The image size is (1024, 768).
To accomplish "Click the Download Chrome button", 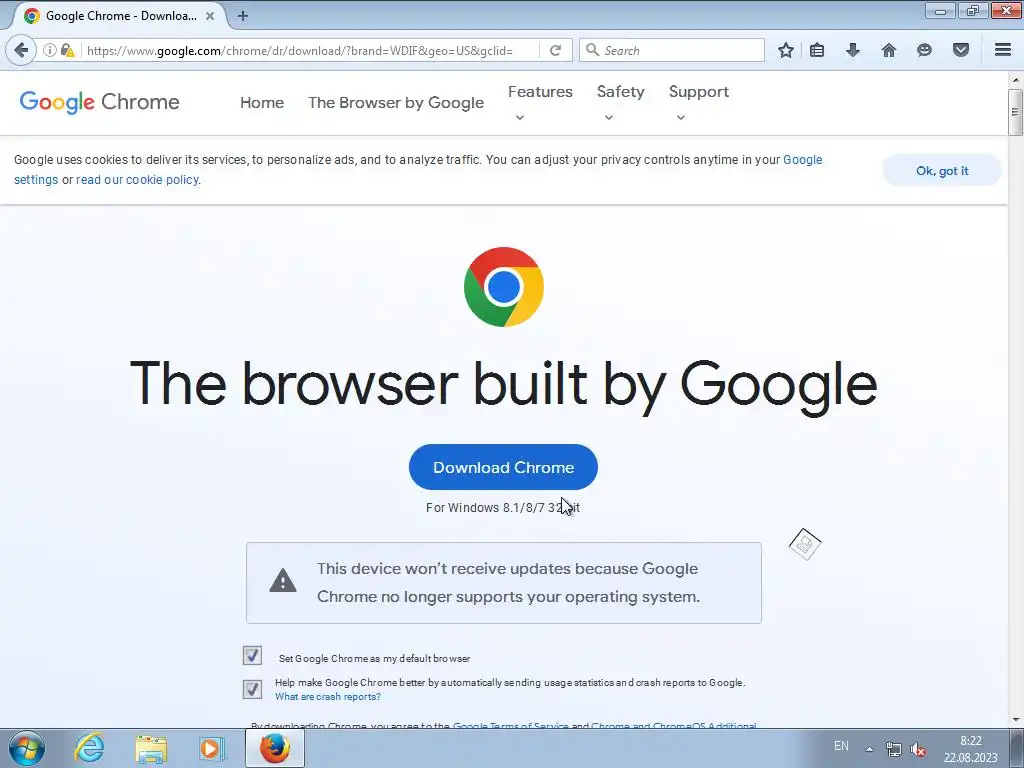I will point(504,467).
